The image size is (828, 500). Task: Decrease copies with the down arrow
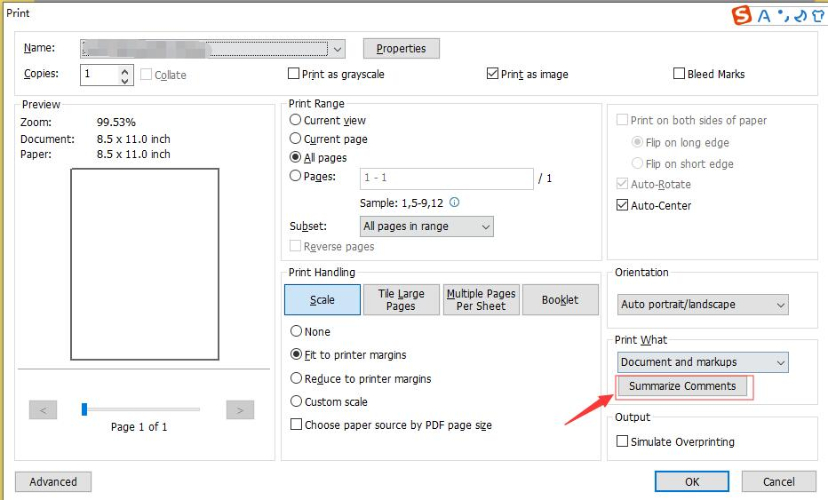point(125,80)
